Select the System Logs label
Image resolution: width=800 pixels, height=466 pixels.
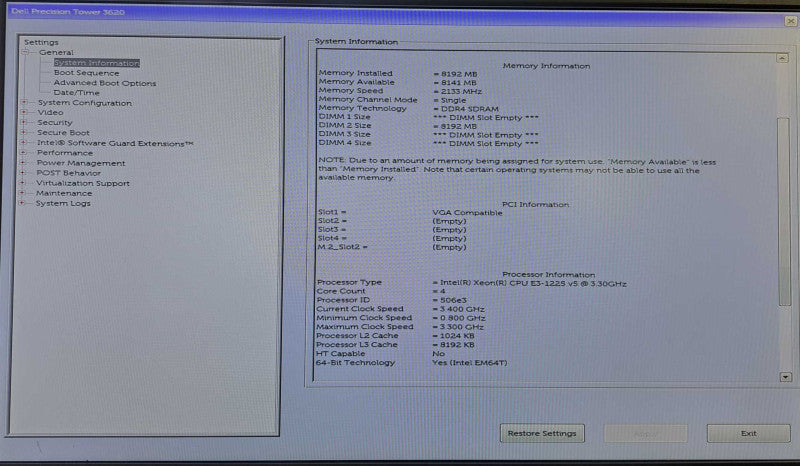[x=63, y=203]
